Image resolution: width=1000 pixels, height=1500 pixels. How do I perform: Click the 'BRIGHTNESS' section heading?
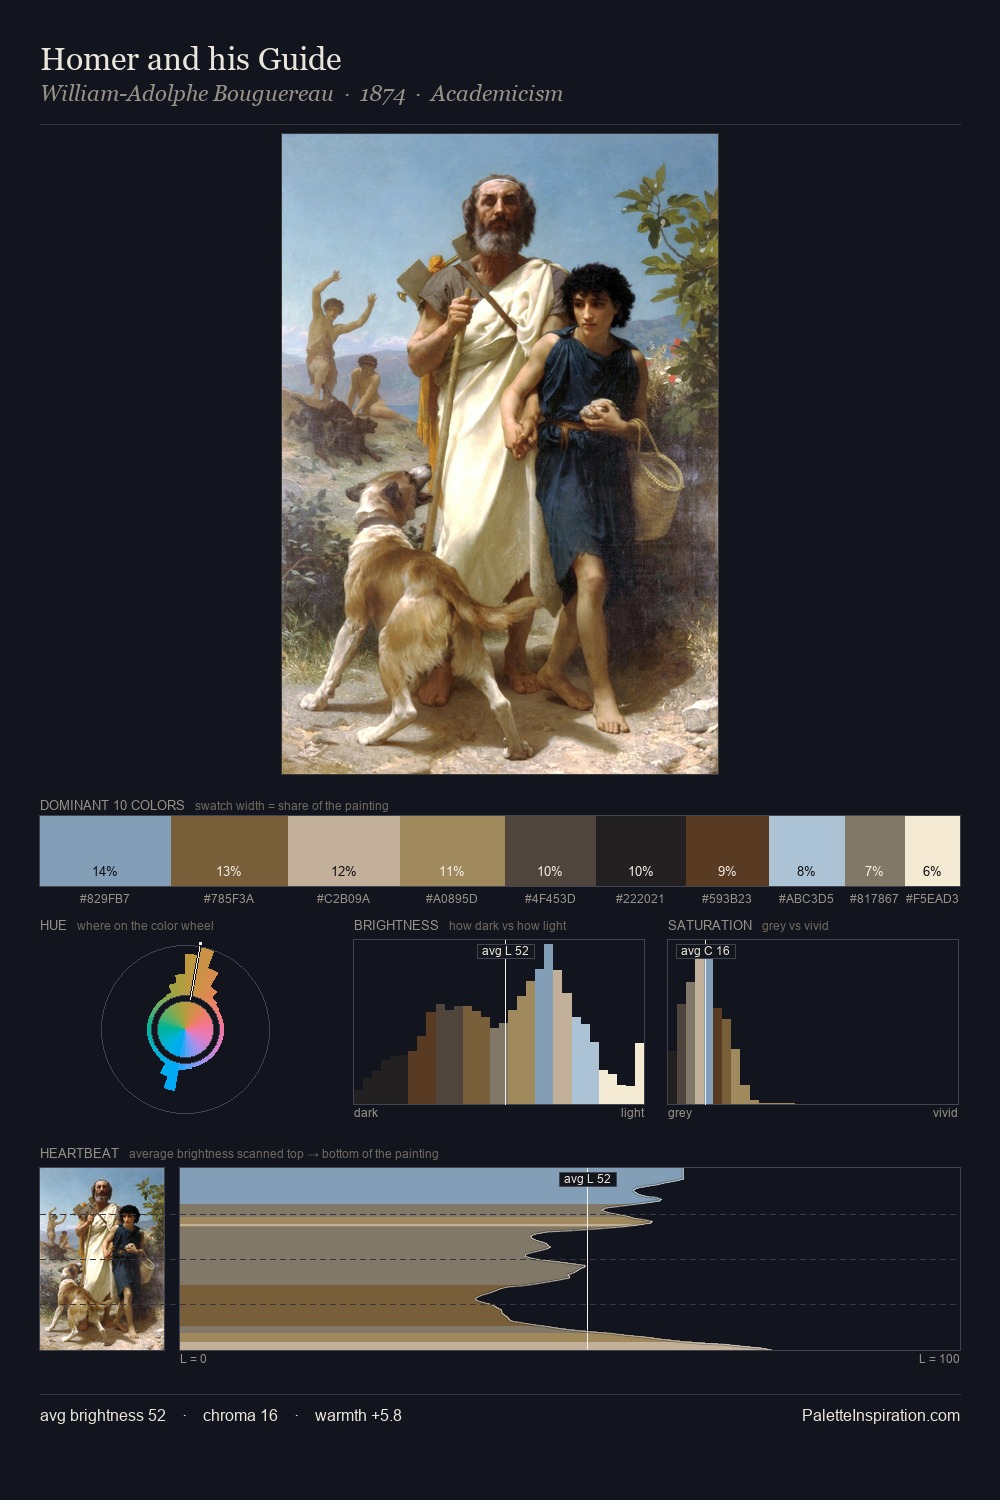396,925
